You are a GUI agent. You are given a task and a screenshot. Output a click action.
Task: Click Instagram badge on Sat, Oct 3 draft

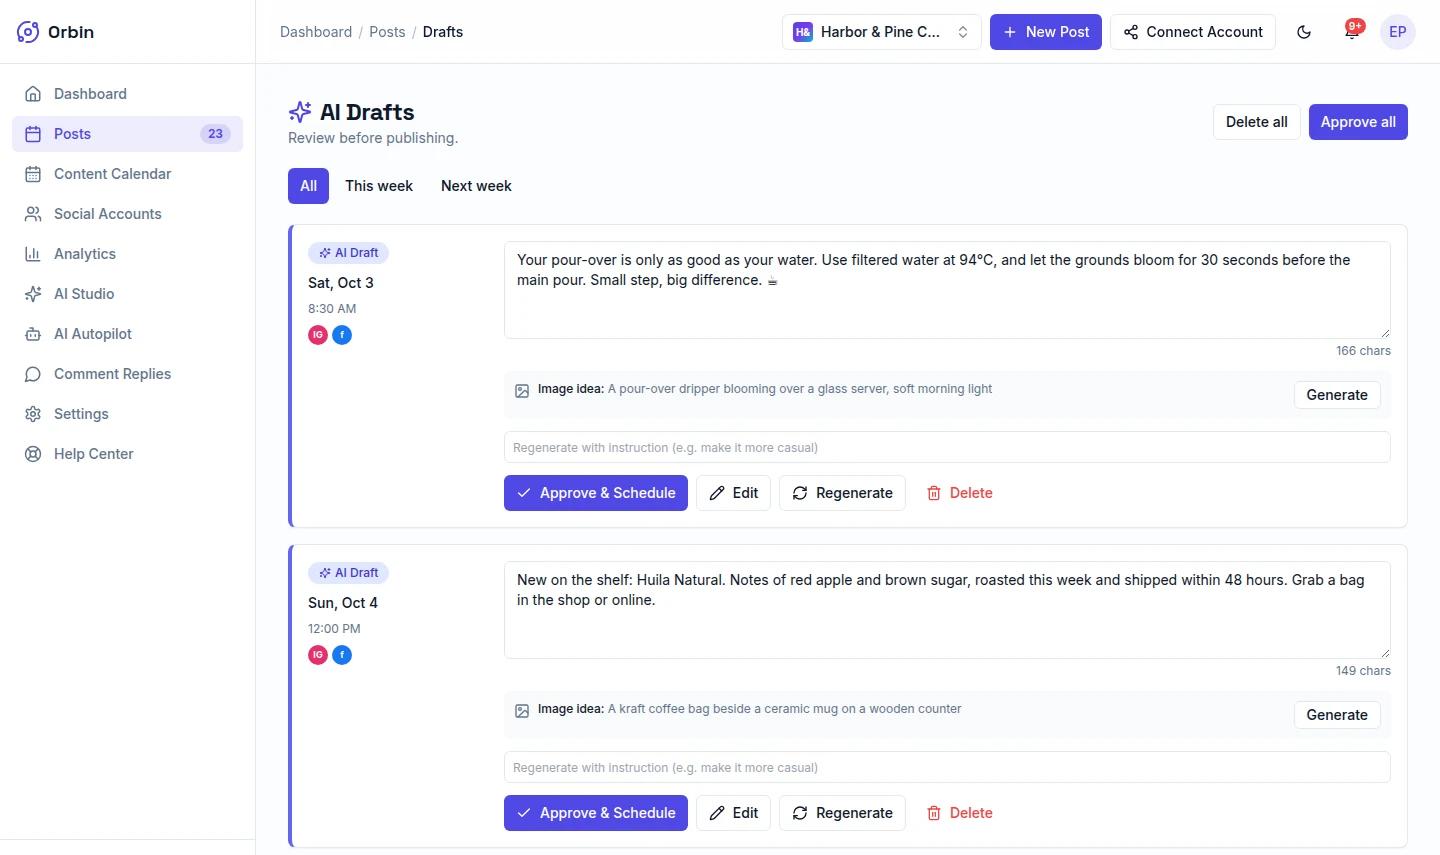point(318,335)
